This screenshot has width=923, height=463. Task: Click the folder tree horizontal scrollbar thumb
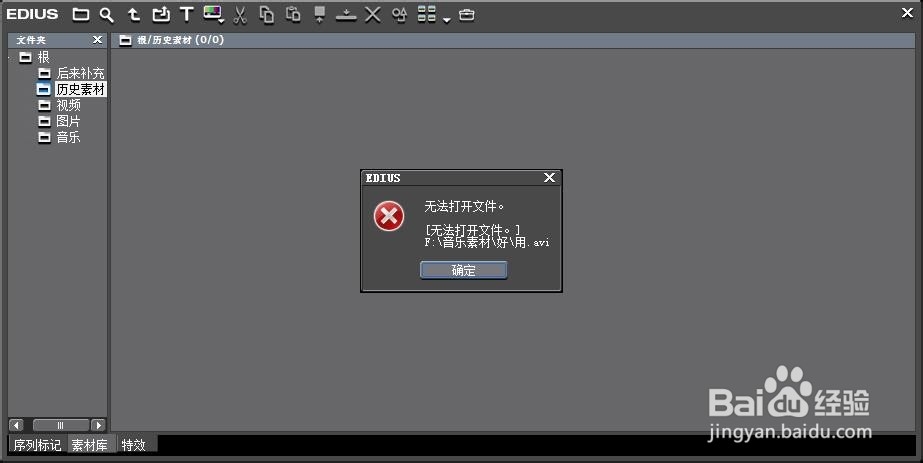(x=61, y=425)
